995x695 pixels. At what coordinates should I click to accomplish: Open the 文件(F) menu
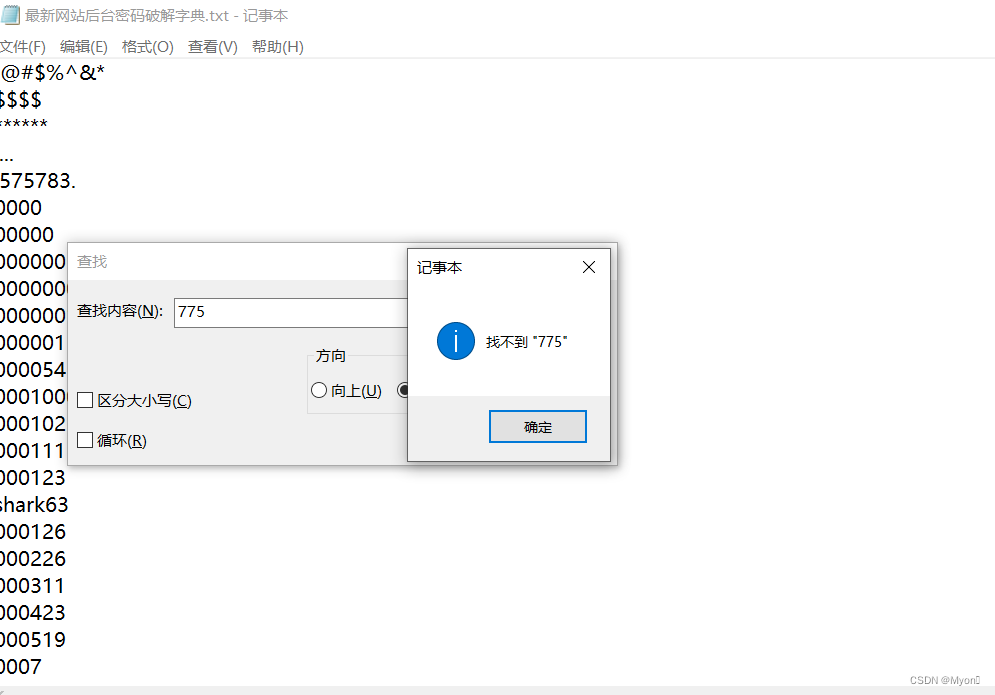point(23,46)
